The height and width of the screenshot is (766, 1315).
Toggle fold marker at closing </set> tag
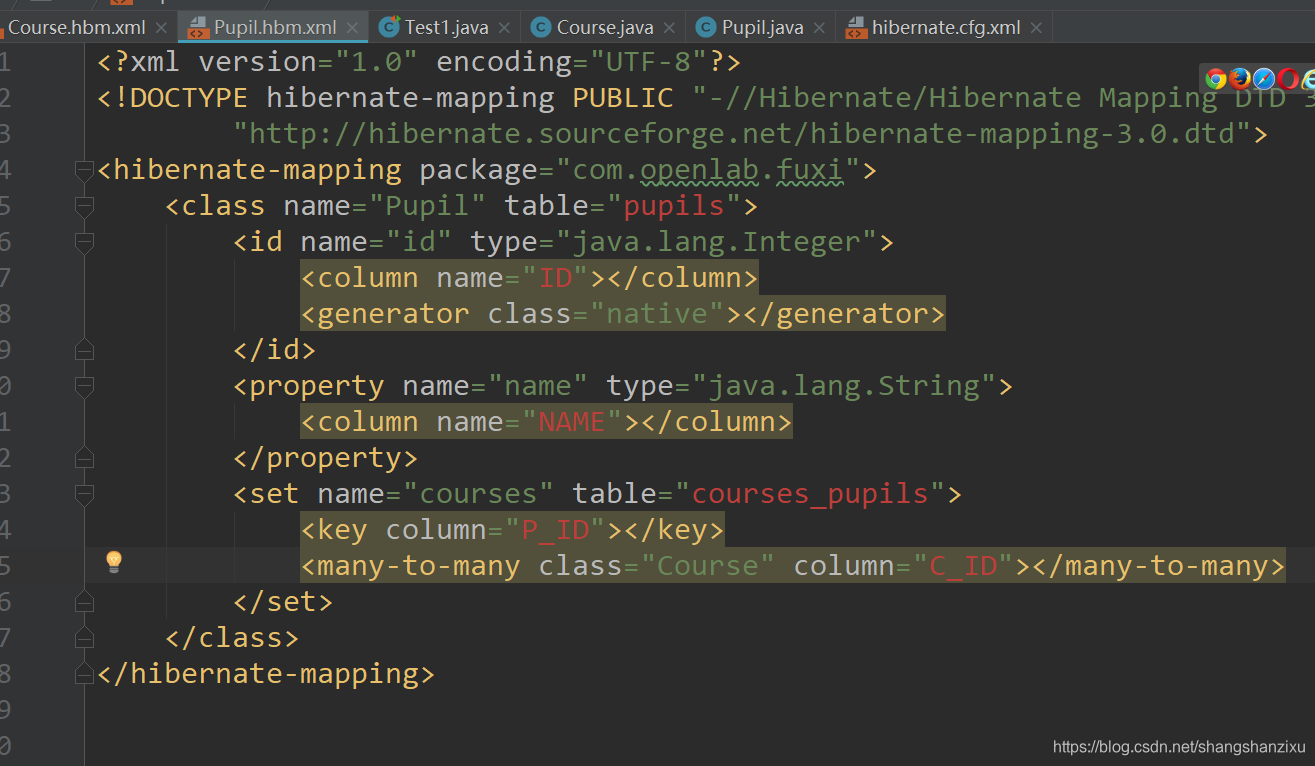84,602
